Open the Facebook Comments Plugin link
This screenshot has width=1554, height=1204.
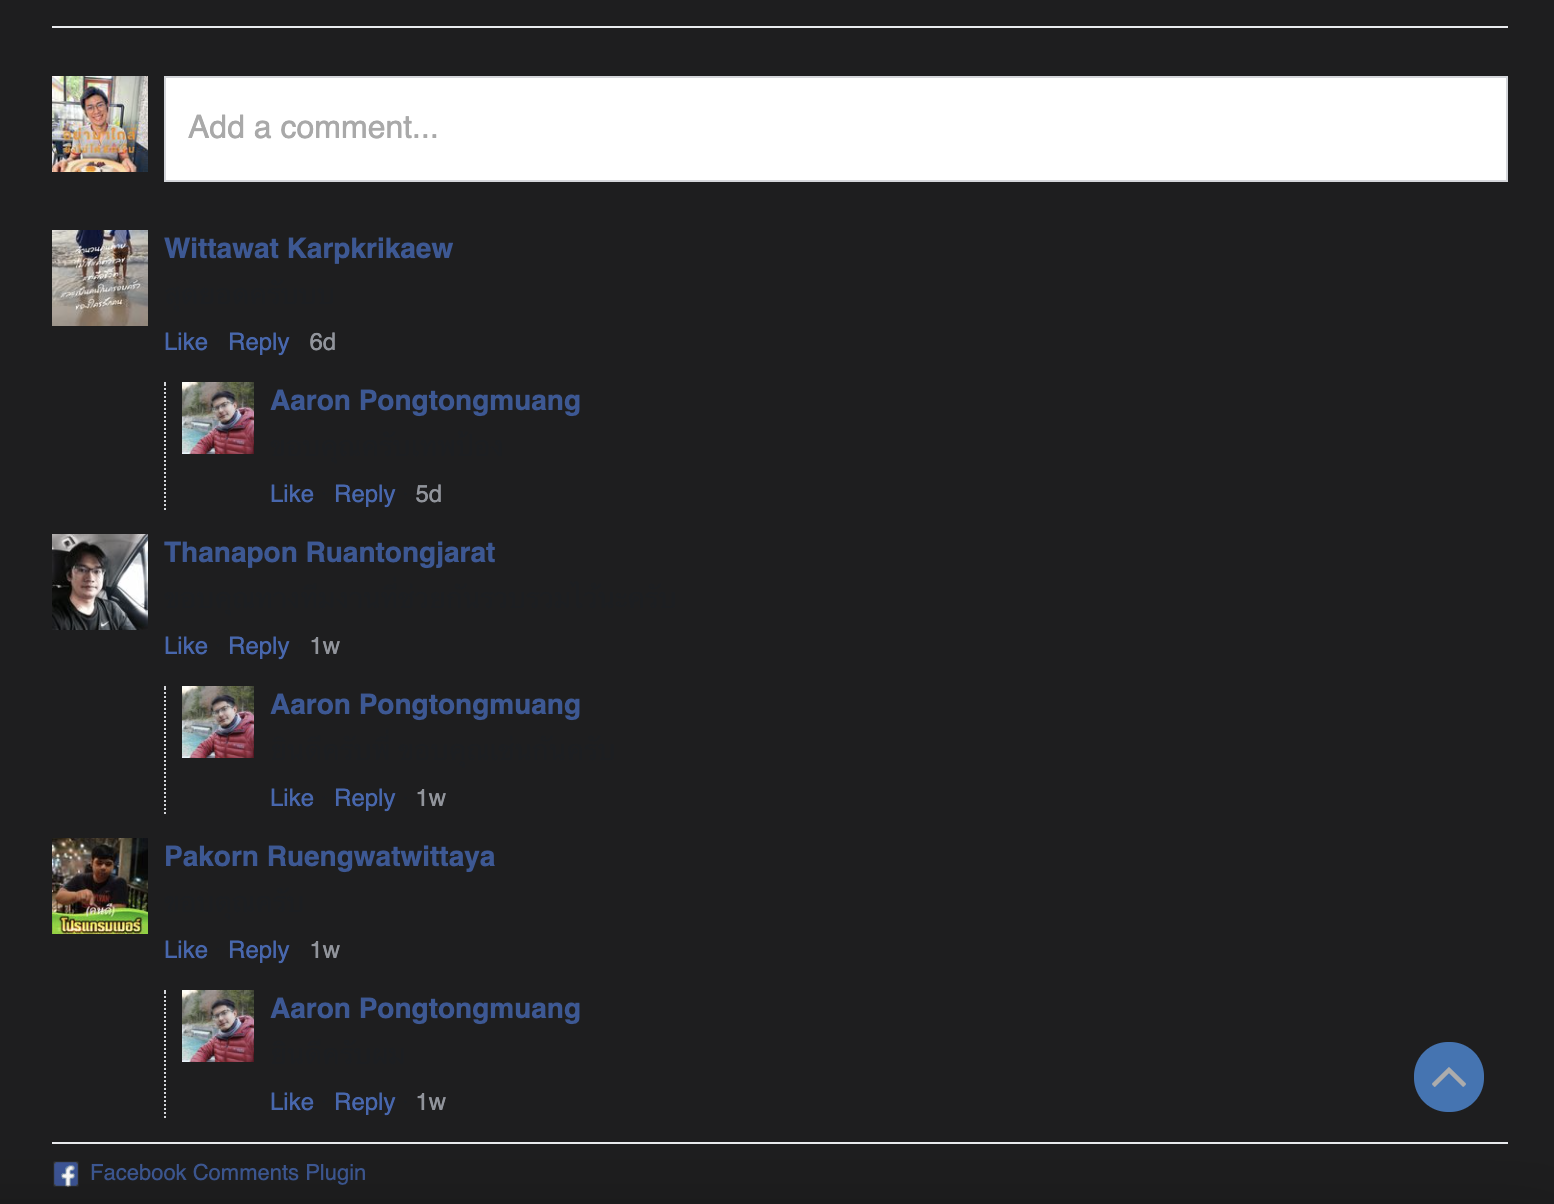[228, 1173]
